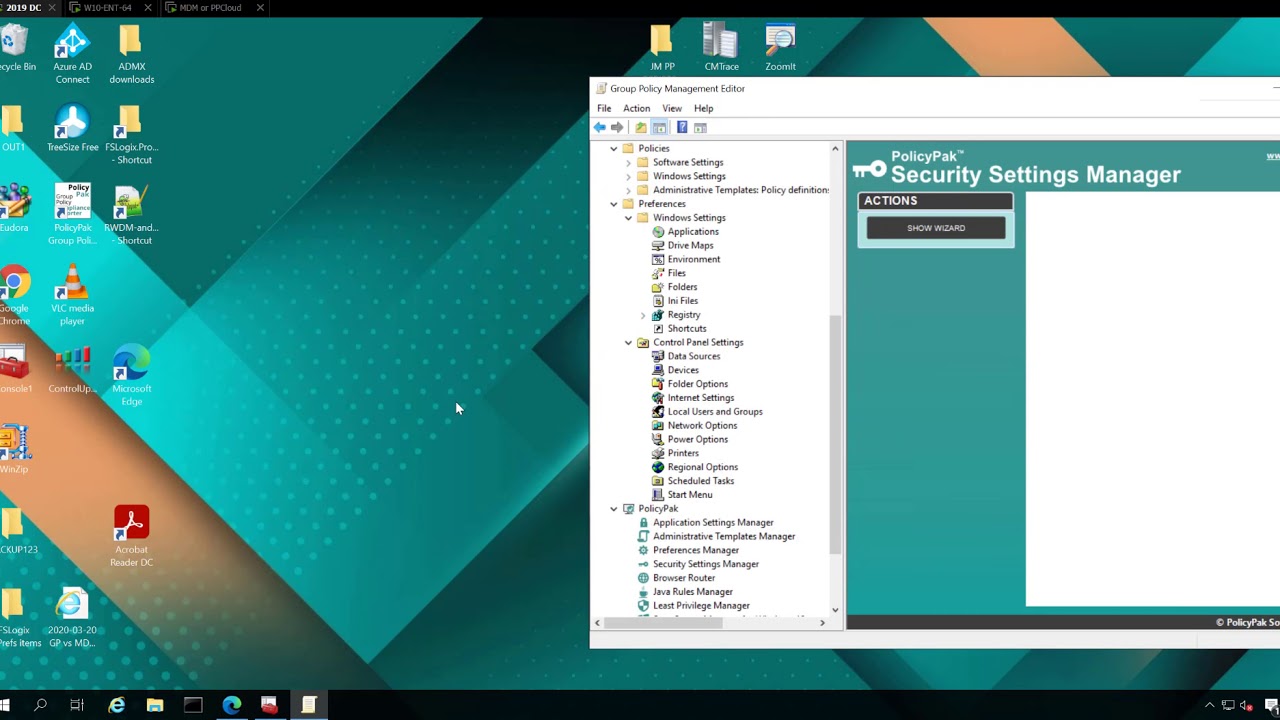1280x720 pixels.
Task: Select the TreeSize Free desktop icon
Action: click(x=72, y=129)
